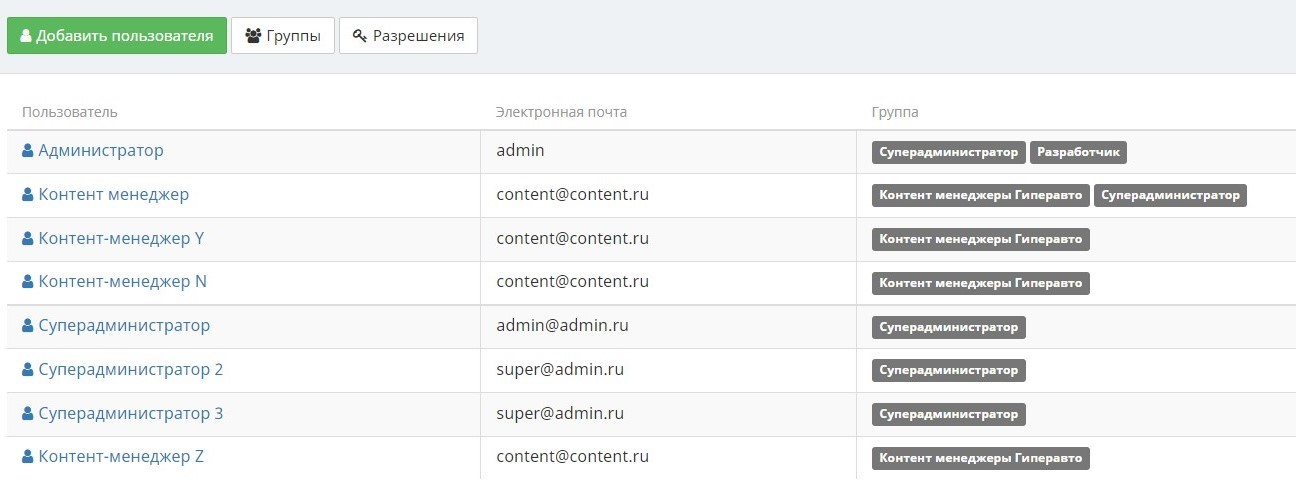The width and height of the screenshot is (1296, 486).
Task: Click the Группа column header
Action: [895, 112]
